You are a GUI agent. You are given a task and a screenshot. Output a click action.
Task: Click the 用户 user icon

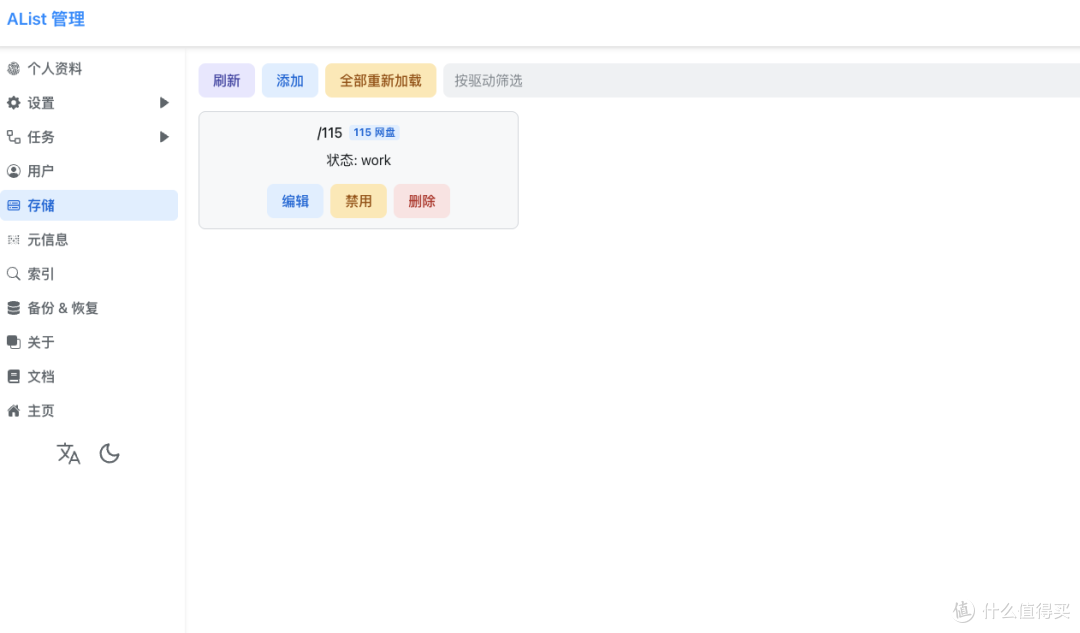(13, 171)
